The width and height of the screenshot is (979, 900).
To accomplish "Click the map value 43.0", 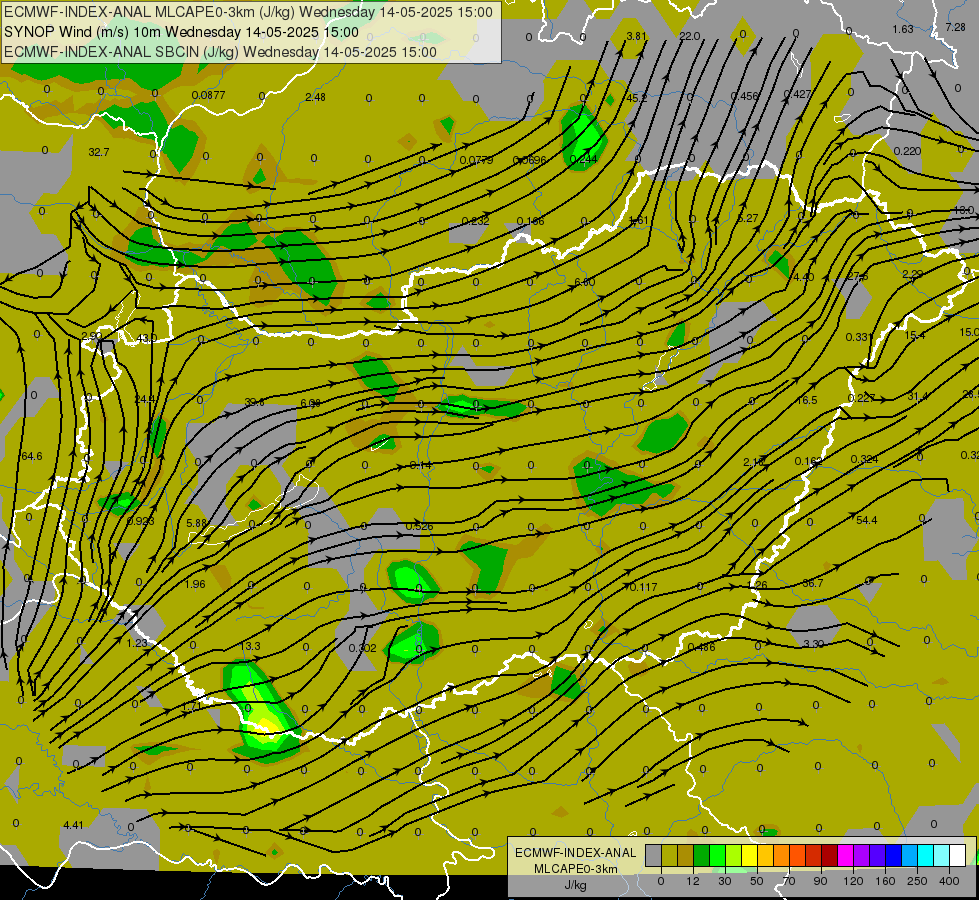I will tap(147, 339).
